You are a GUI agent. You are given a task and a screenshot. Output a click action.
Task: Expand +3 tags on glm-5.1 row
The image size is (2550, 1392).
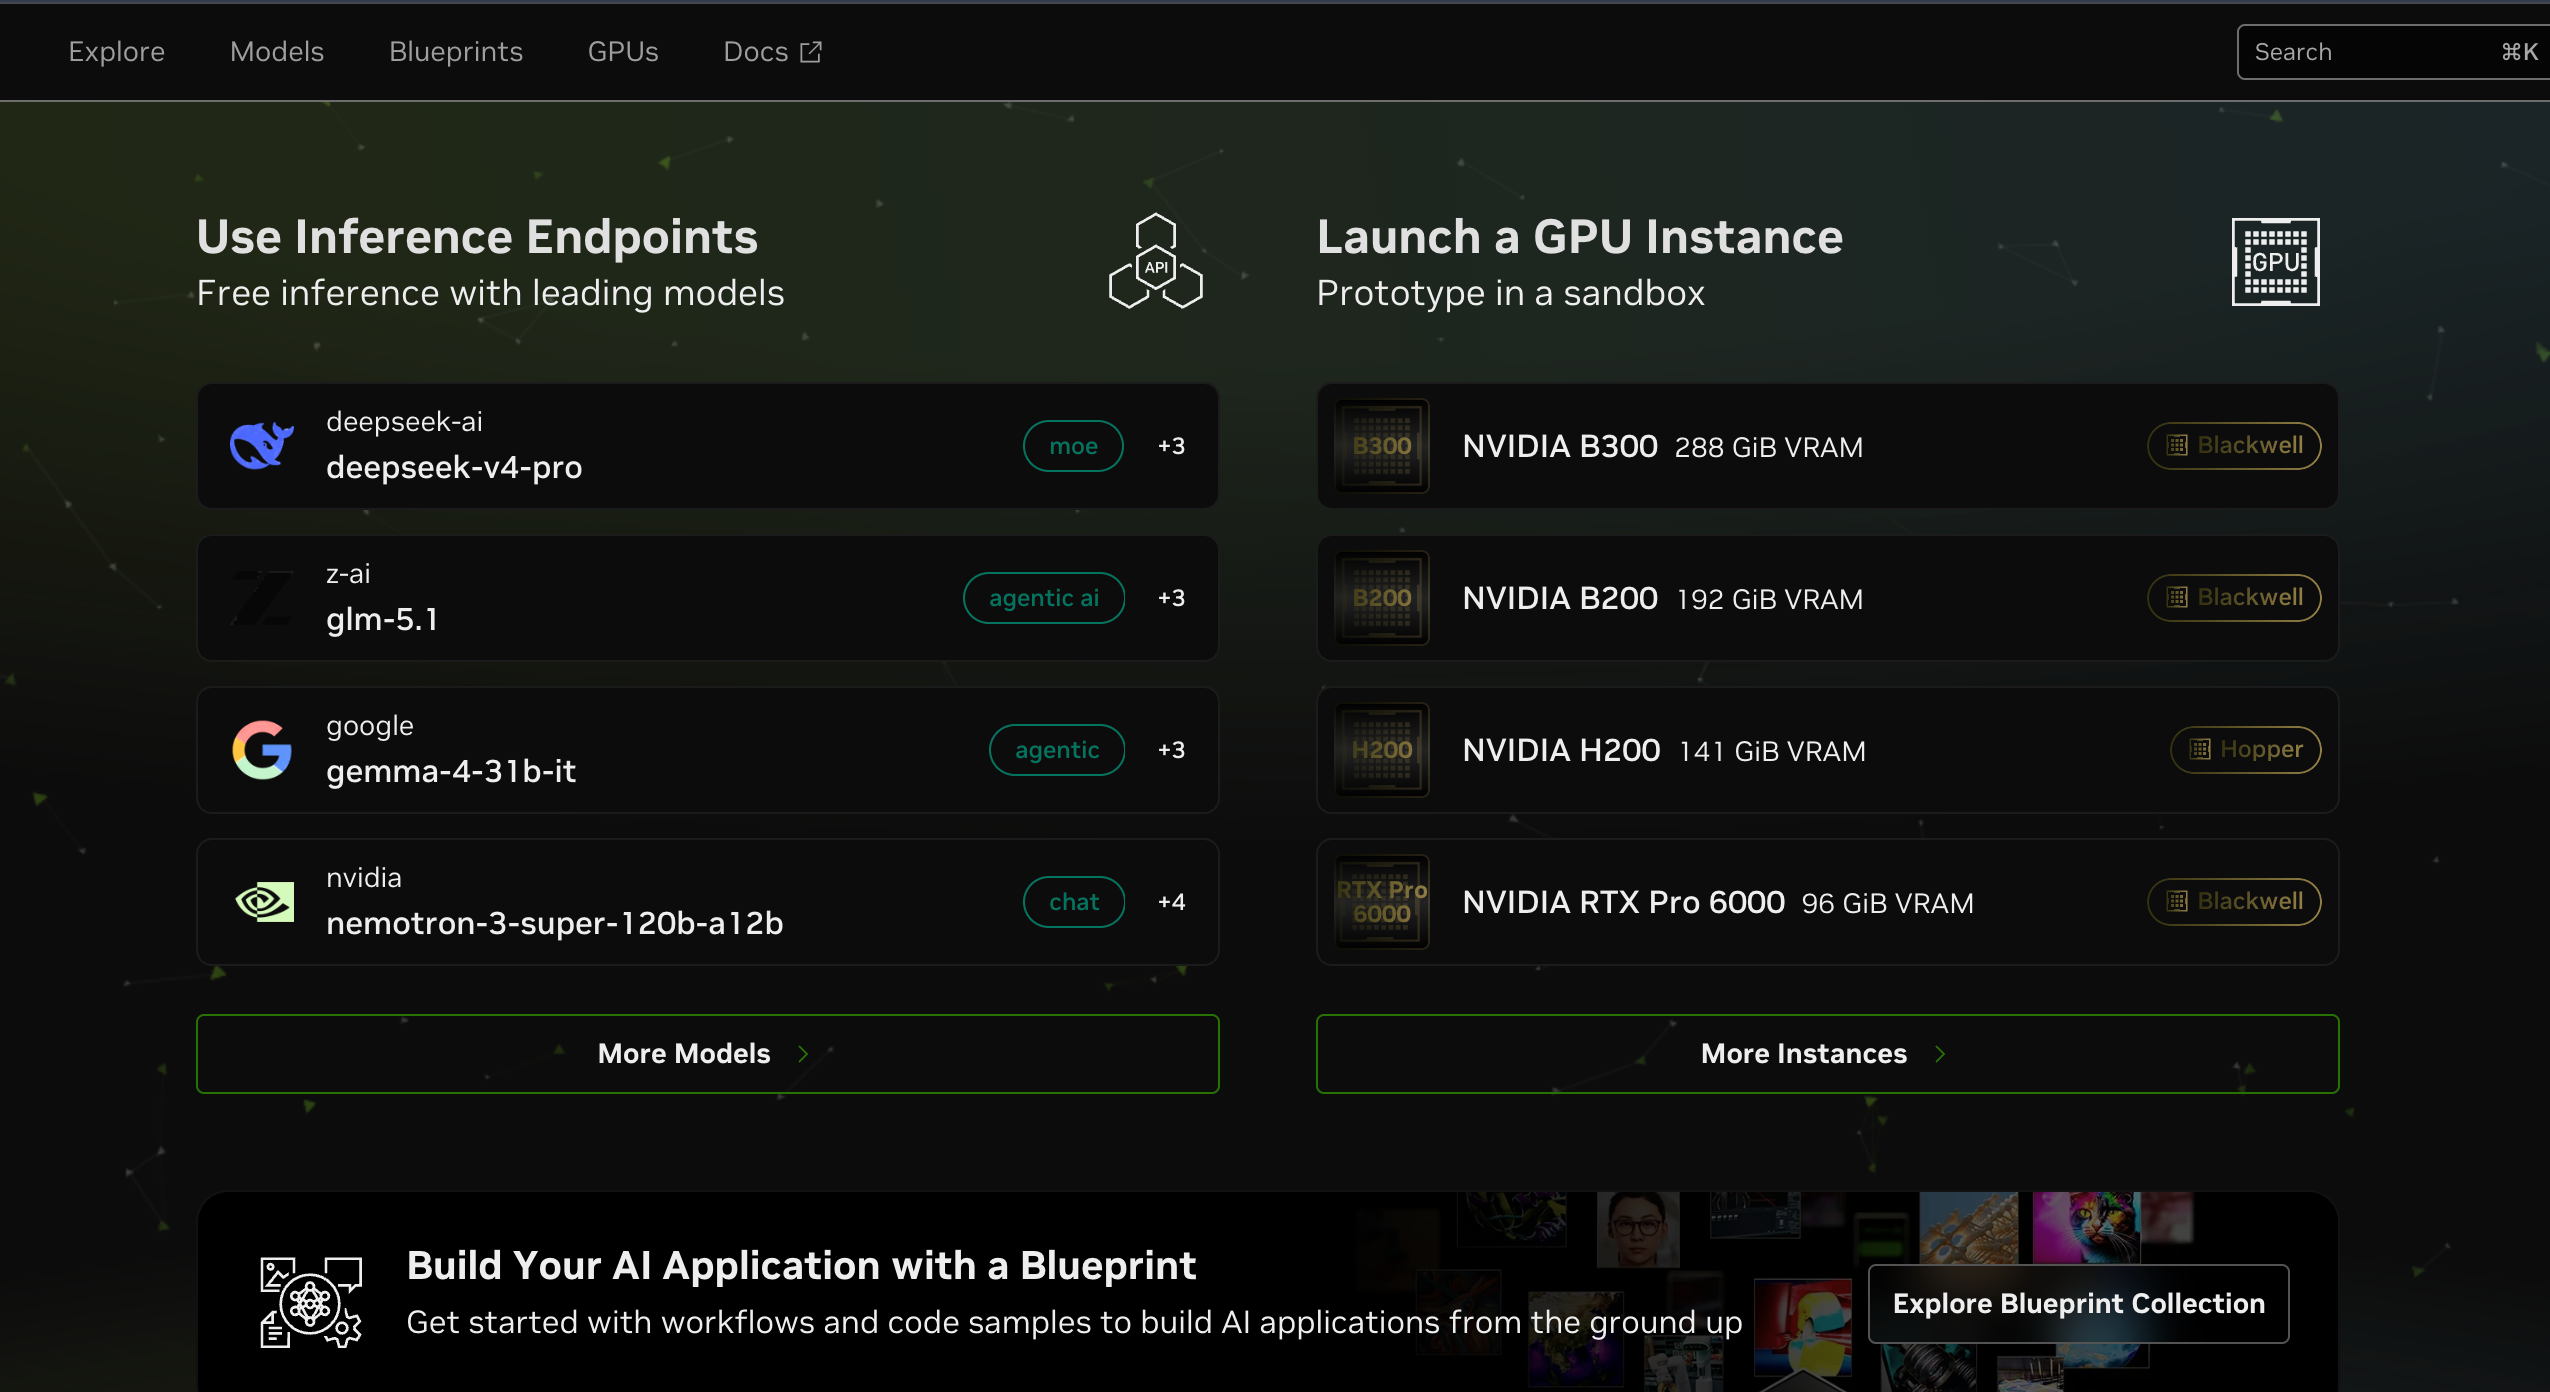pos(1172,598)
